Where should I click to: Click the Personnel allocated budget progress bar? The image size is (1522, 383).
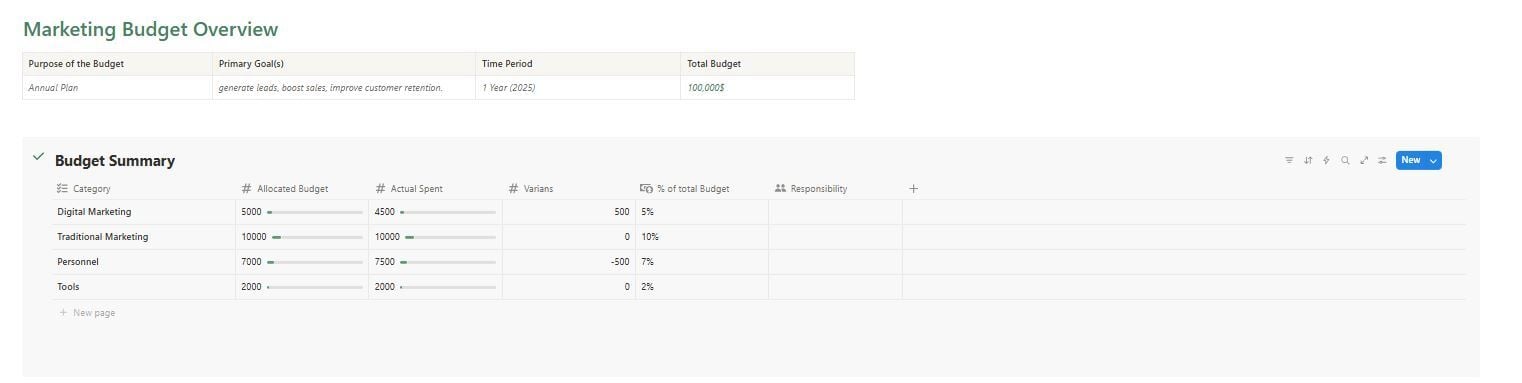[x=315, y=262]
